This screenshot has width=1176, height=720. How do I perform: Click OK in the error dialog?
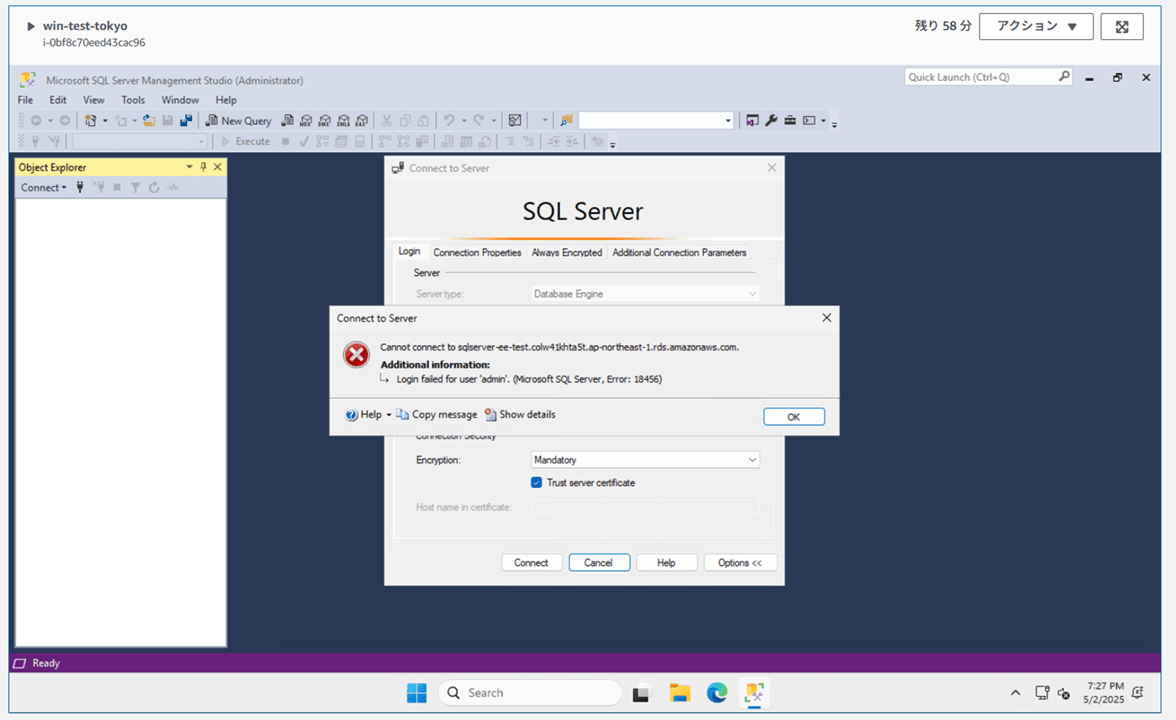pyautogui.click(x=794, y=417)
